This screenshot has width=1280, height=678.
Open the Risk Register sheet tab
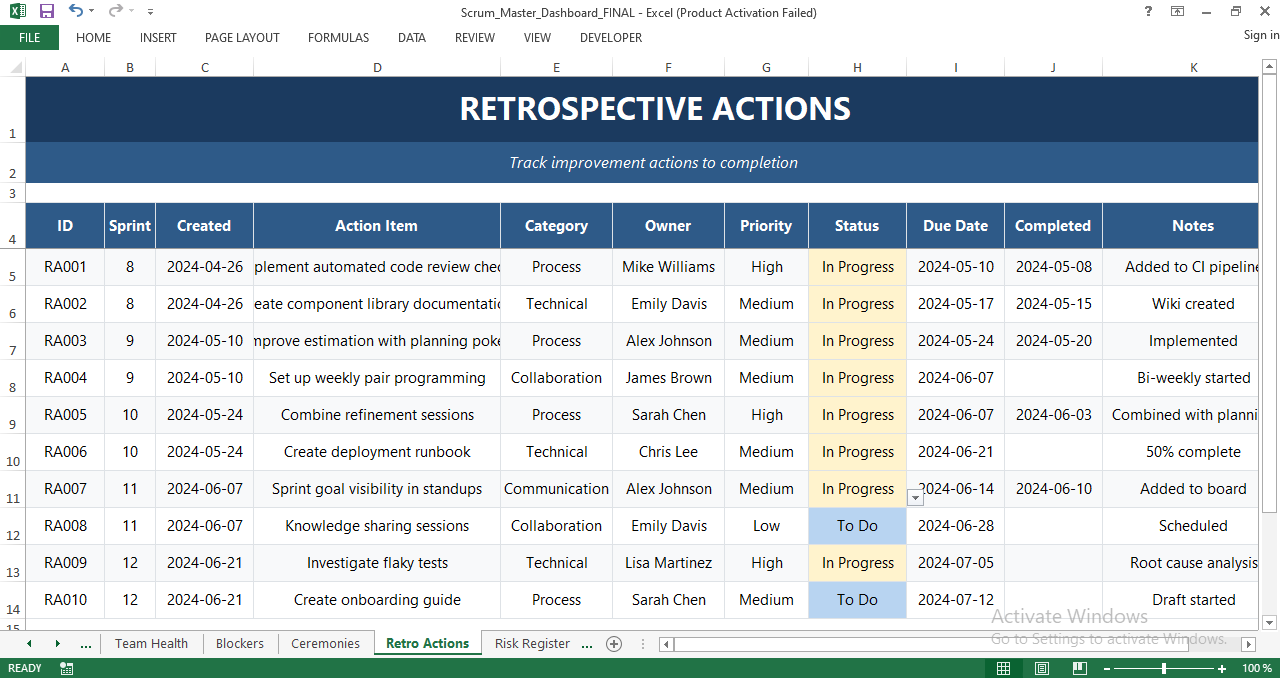pos(531,644)
